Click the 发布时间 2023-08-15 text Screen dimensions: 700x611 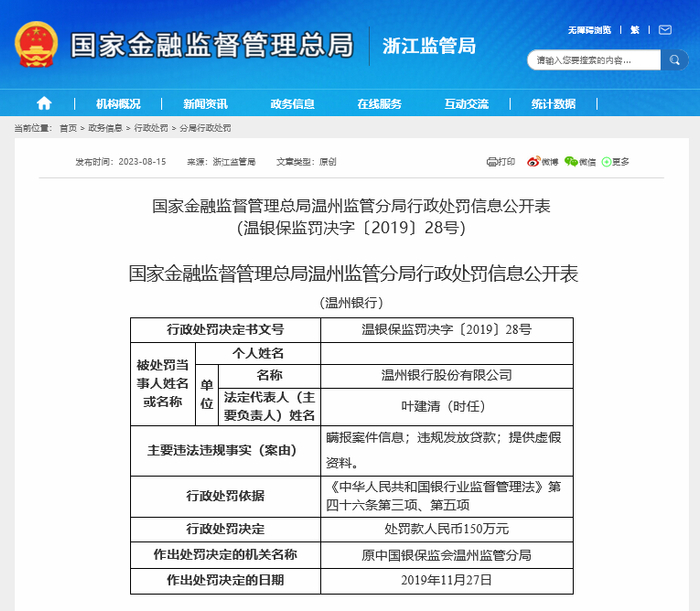pyautogui.click(x=121, y=162)
